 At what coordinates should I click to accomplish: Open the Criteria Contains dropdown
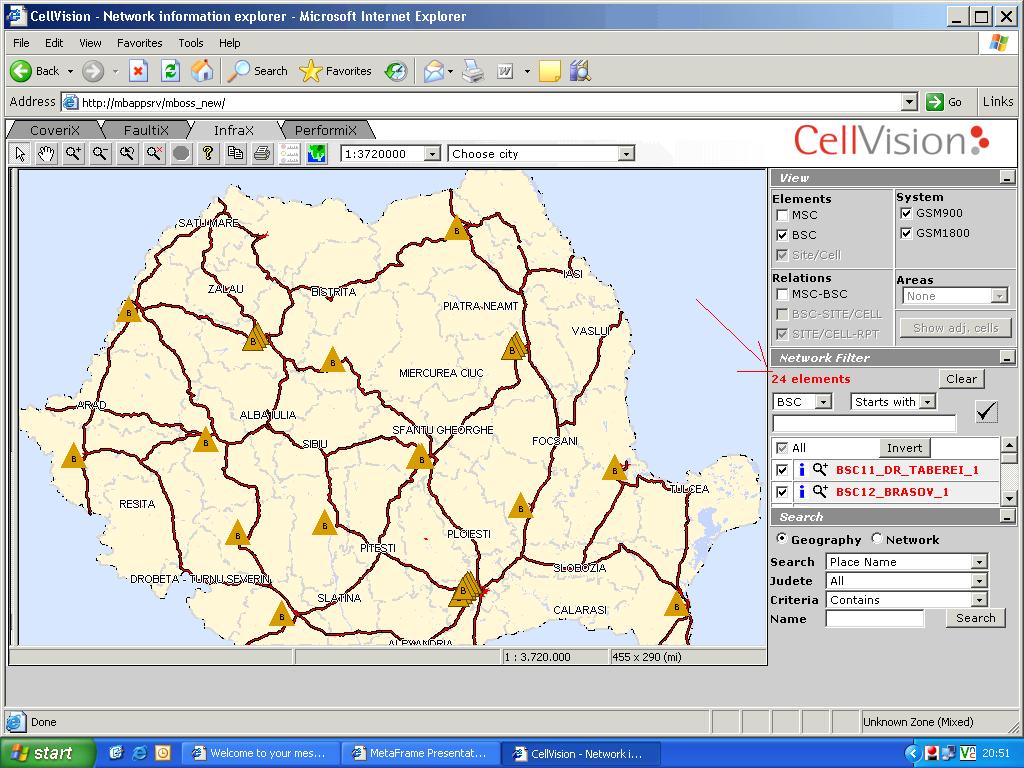(978, 600)
